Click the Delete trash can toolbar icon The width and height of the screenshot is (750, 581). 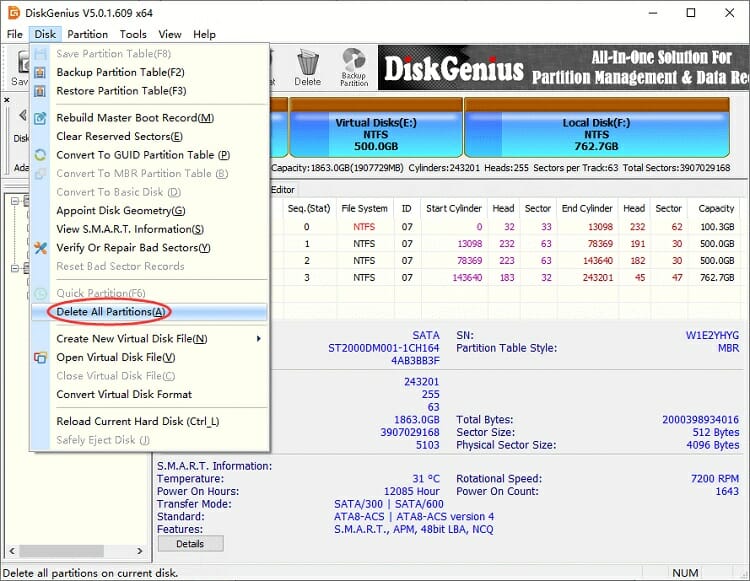(x=307, y=65)
